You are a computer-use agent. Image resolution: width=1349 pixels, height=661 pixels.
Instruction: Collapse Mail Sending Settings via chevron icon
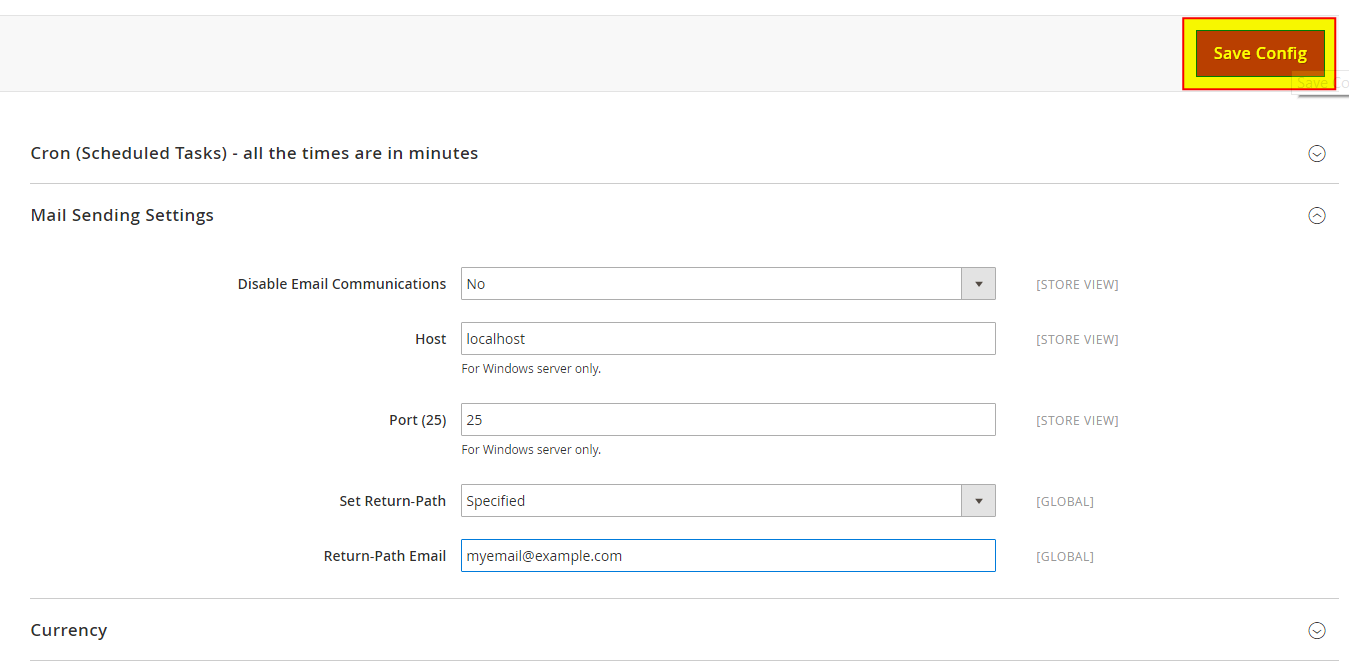[x=1317, y=216]
